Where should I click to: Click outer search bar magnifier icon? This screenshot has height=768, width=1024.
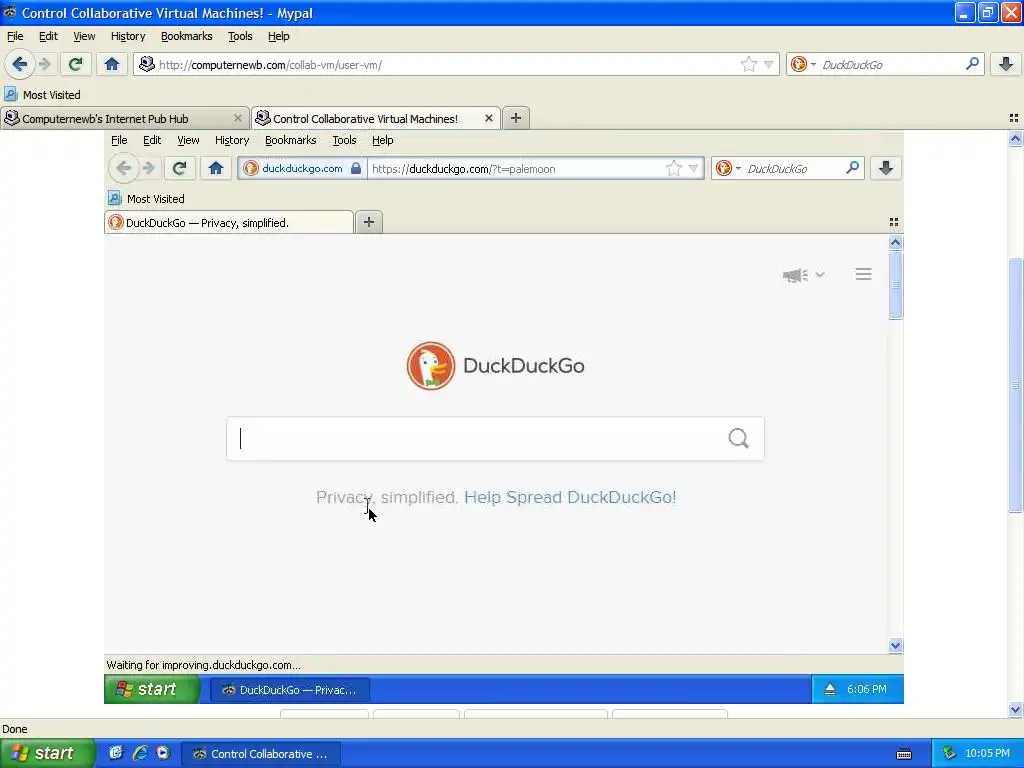pos(972,63)
